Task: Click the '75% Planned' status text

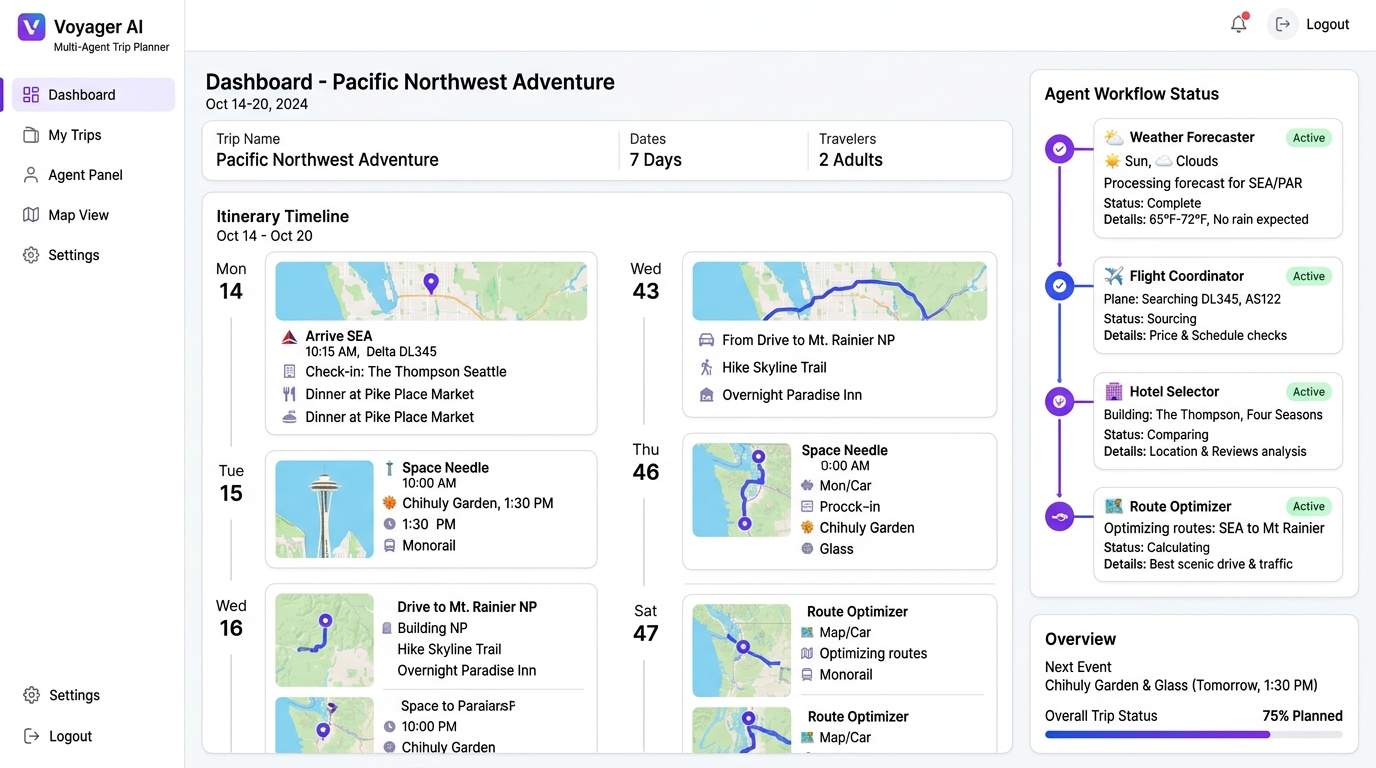Action: point(1303,716)
